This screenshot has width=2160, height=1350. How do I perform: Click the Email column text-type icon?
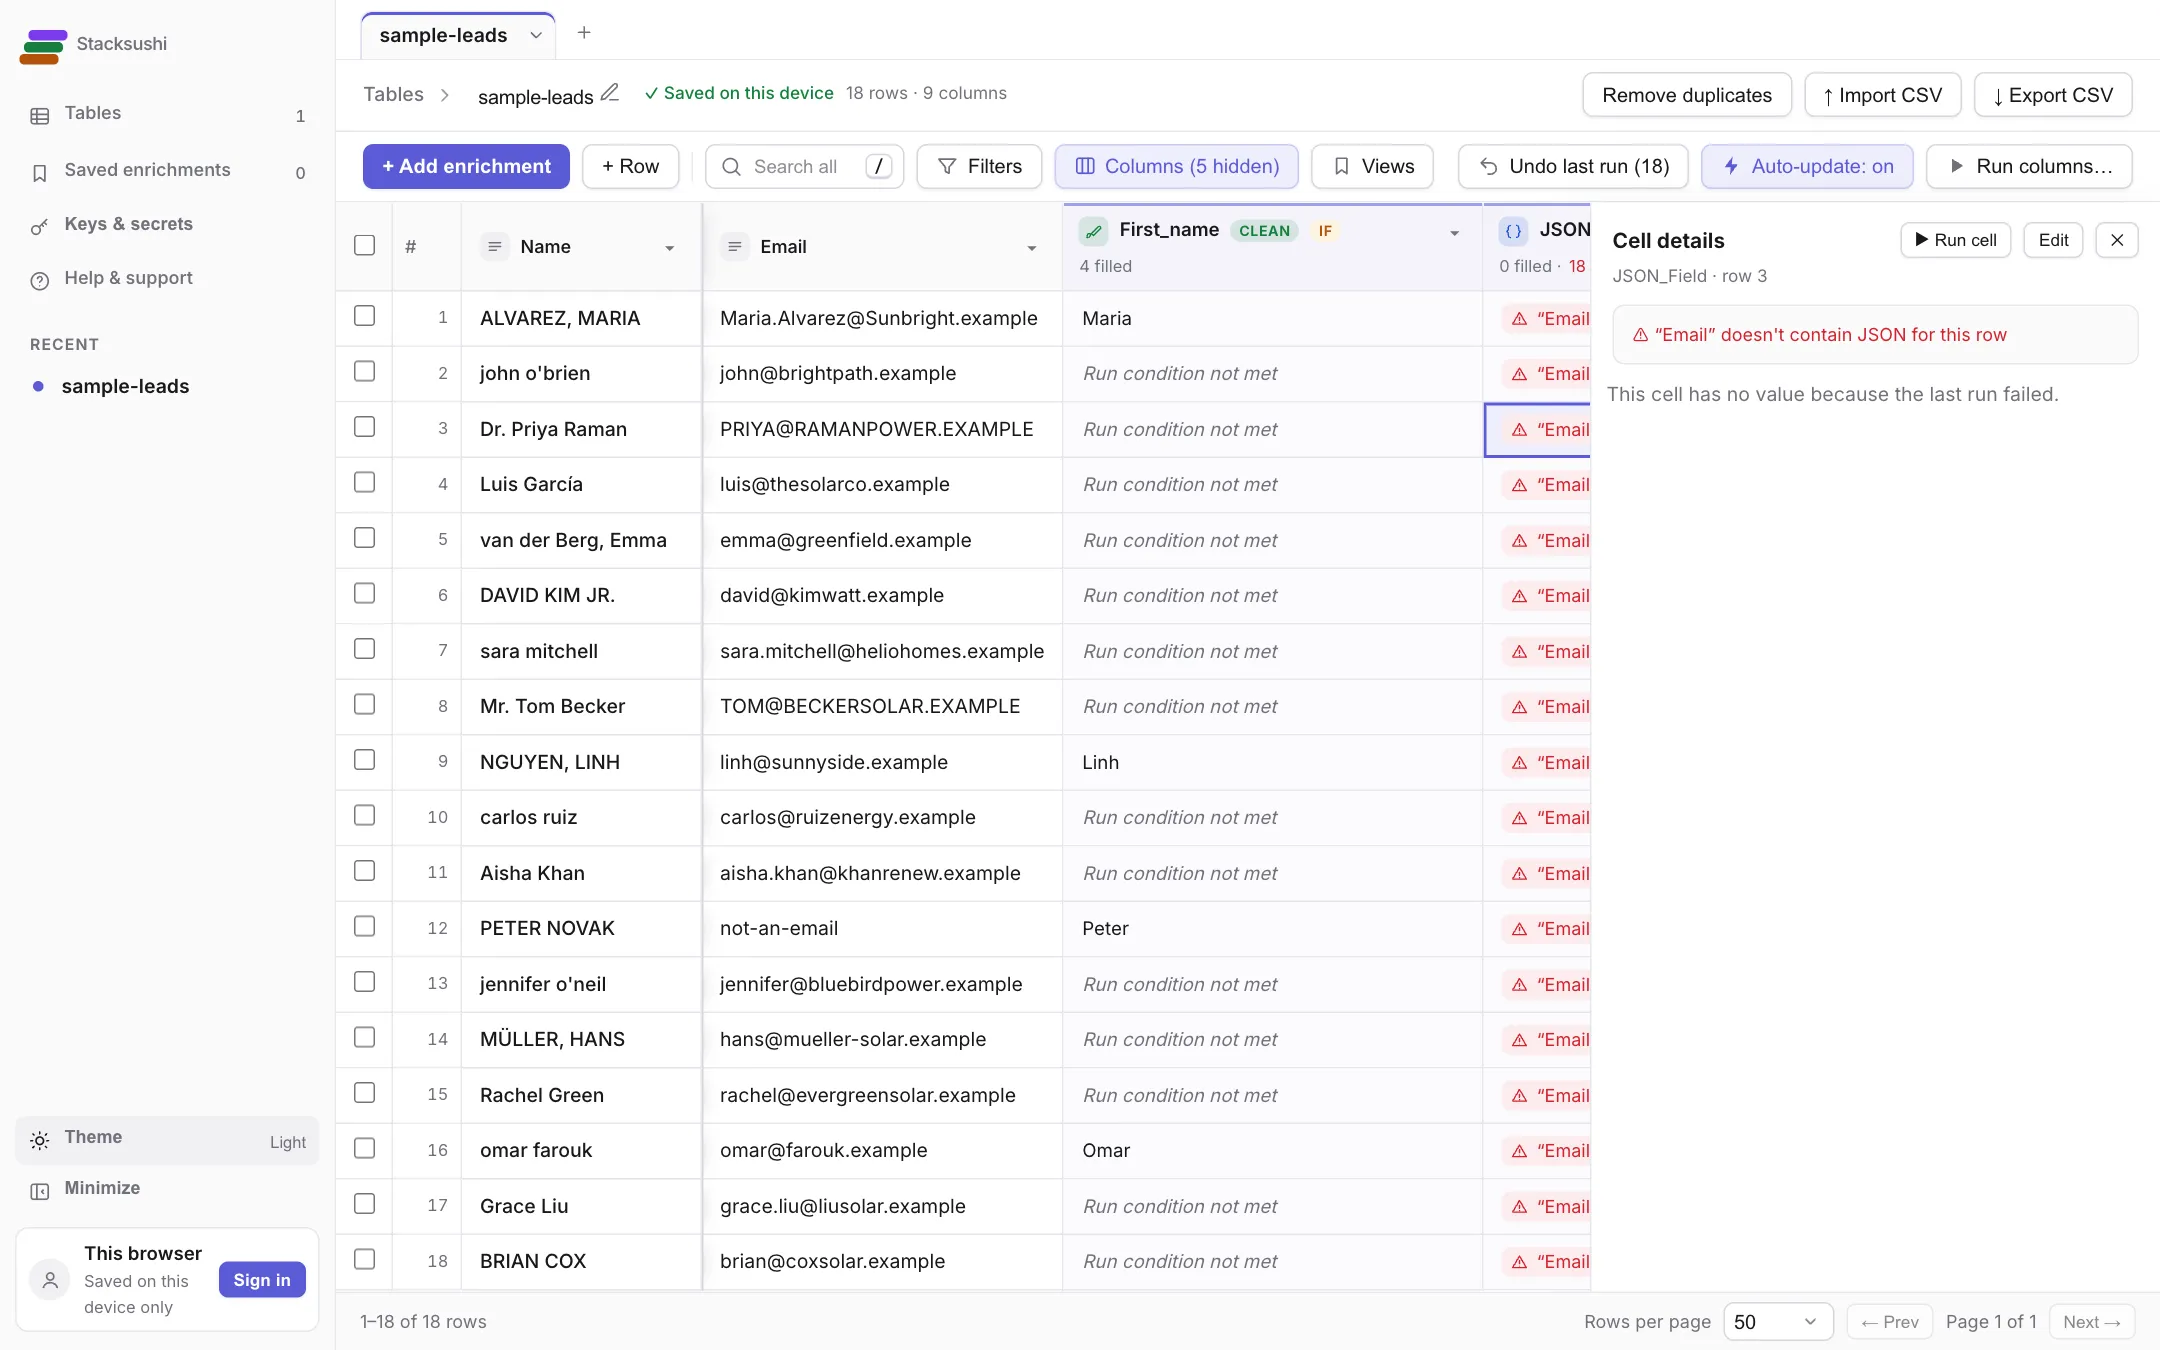(x=734, y=246)
